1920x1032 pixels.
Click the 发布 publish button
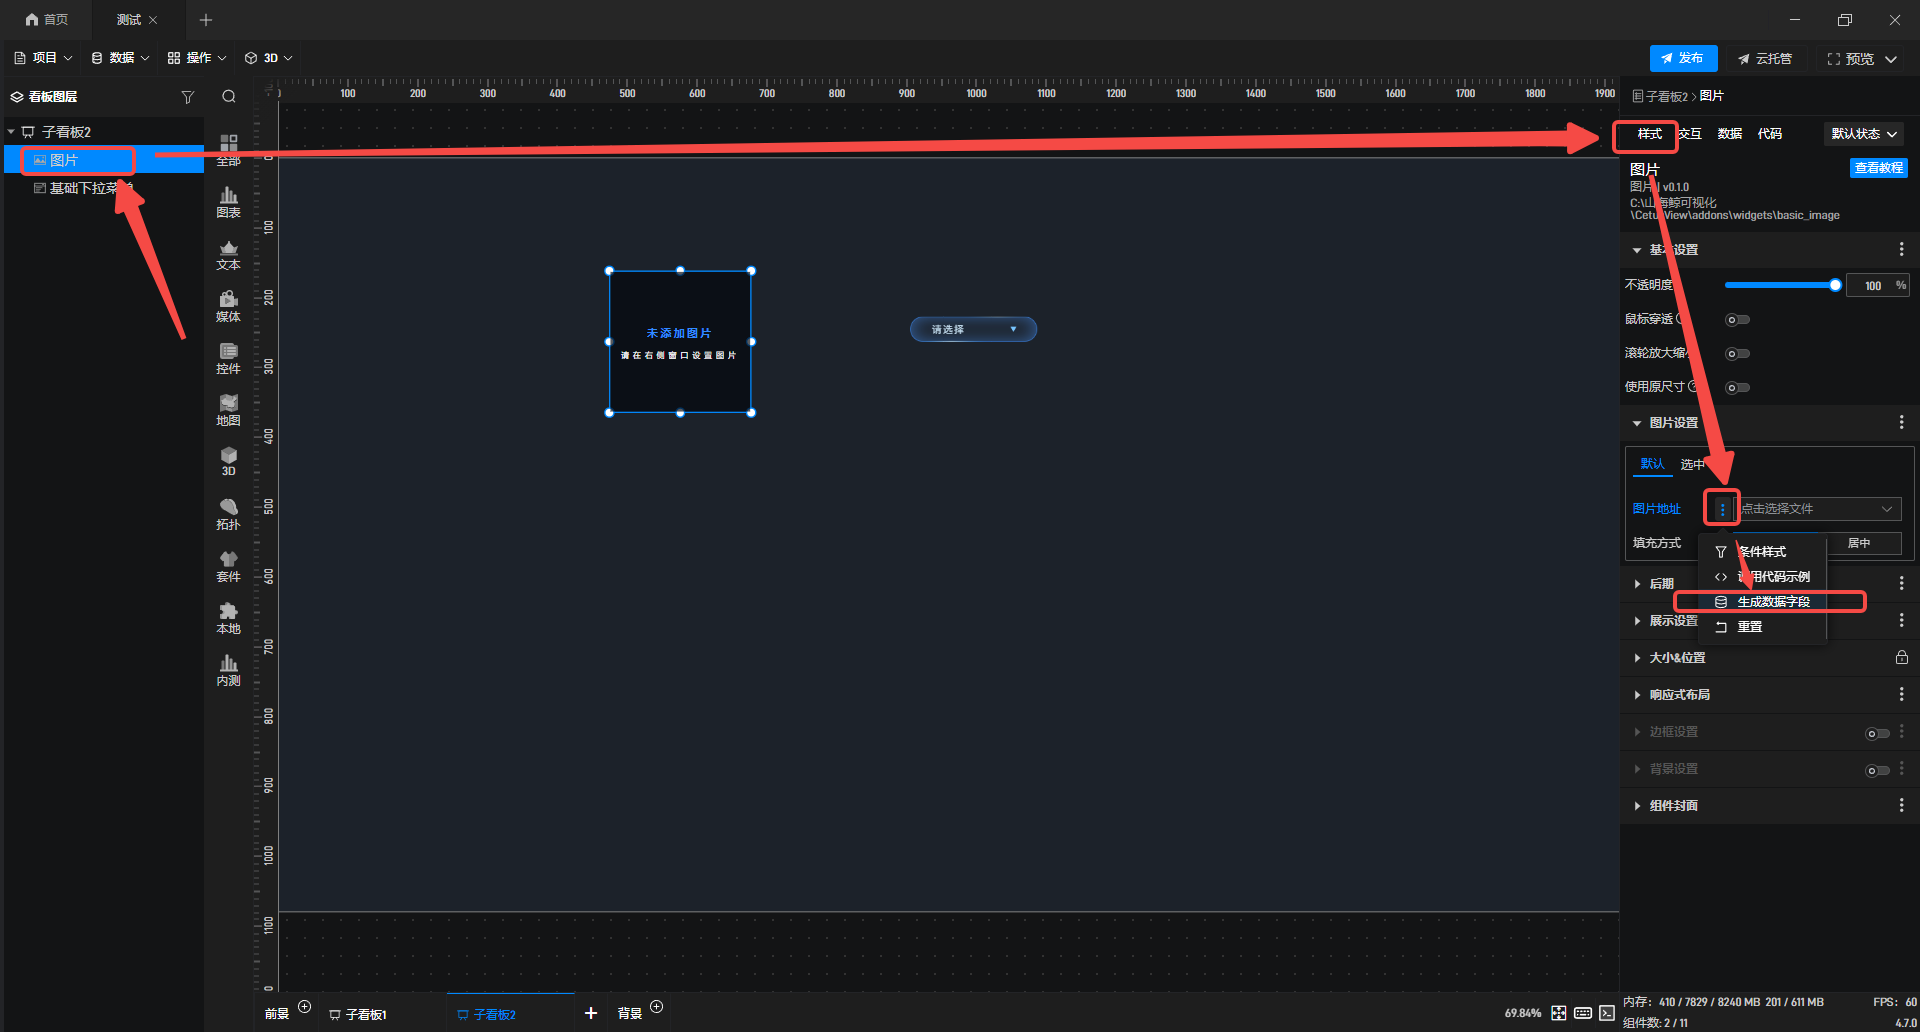1683,59
